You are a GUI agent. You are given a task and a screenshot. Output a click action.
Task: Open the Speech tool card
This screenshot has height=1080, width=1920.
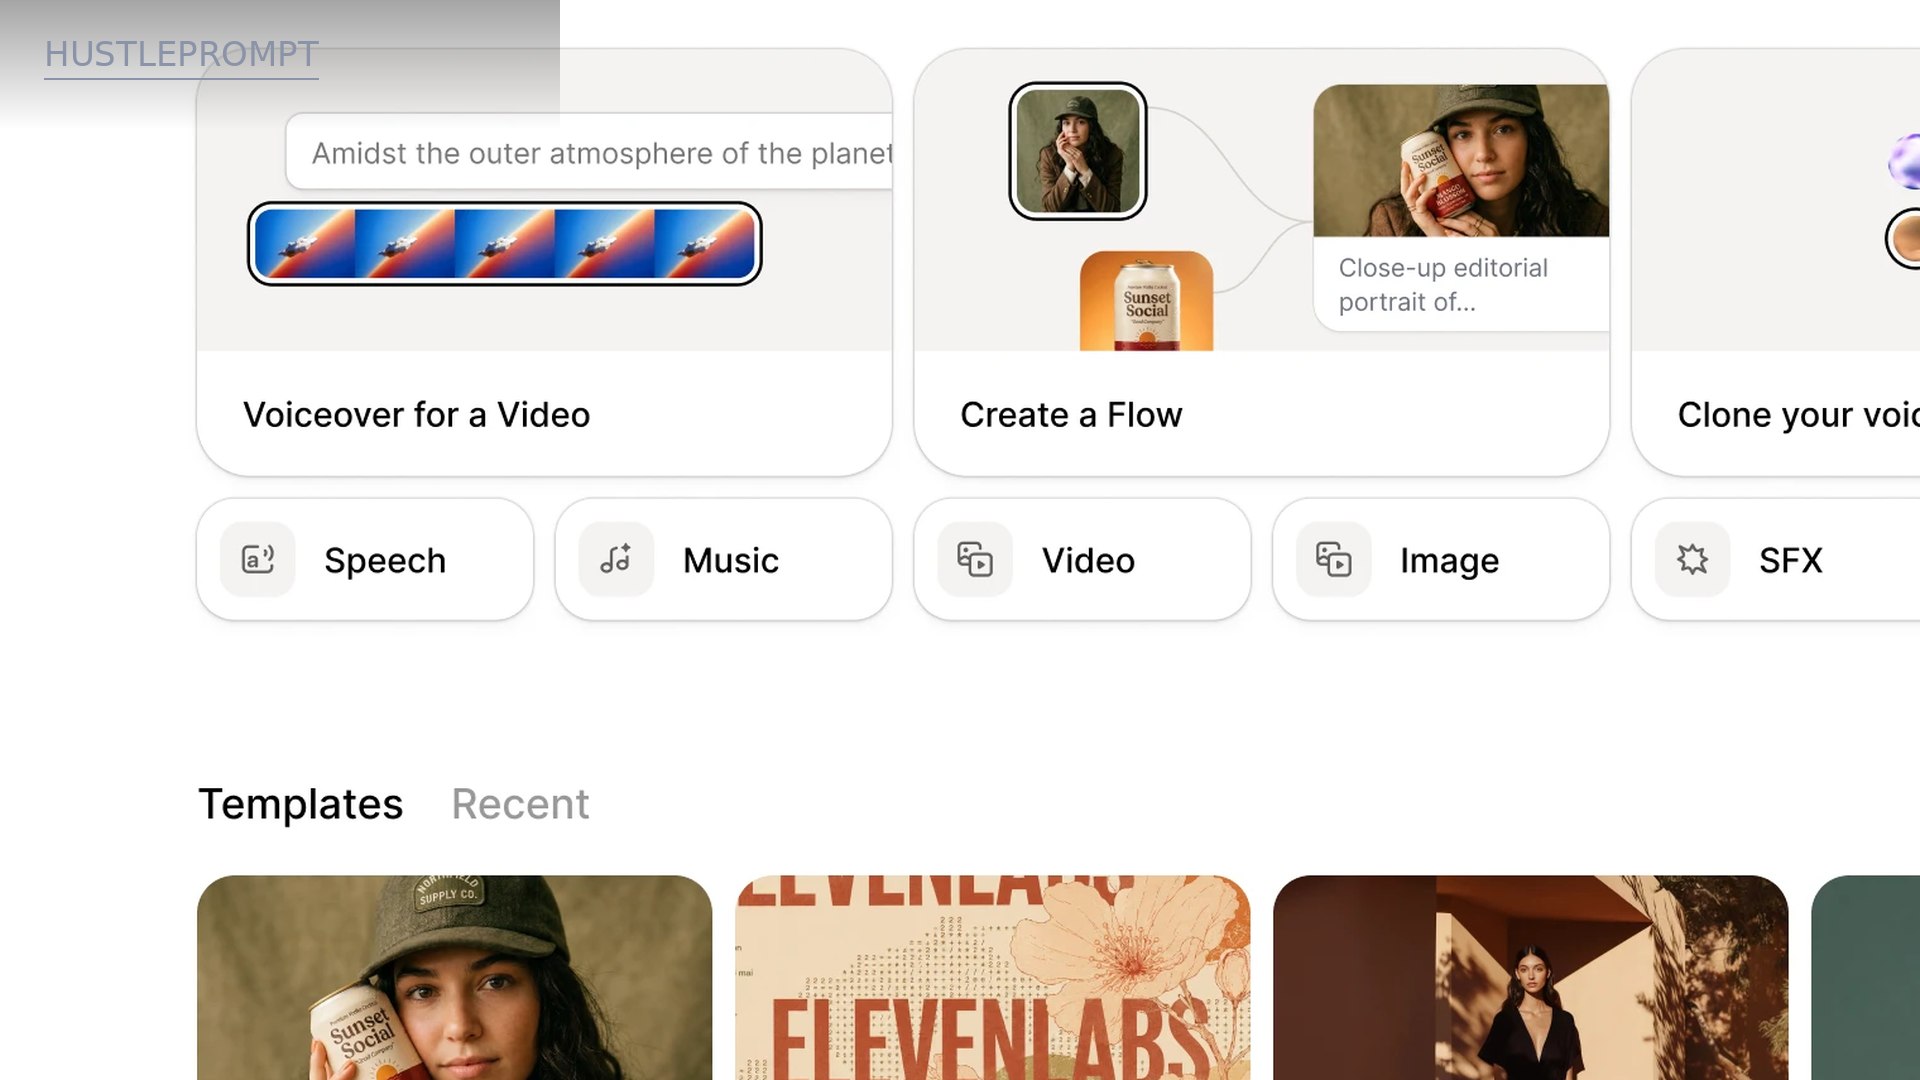coord(365,559)
